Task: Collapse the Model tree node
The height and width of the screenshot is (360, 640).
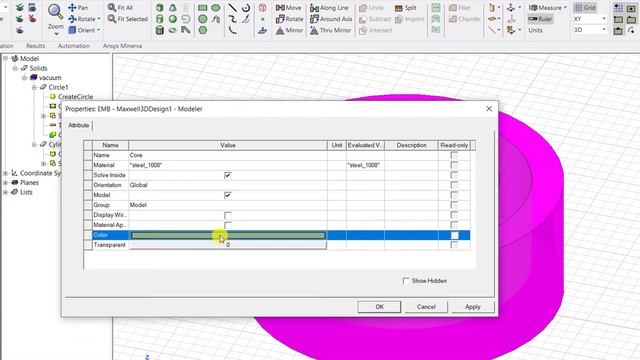Action: click(6, 58)
